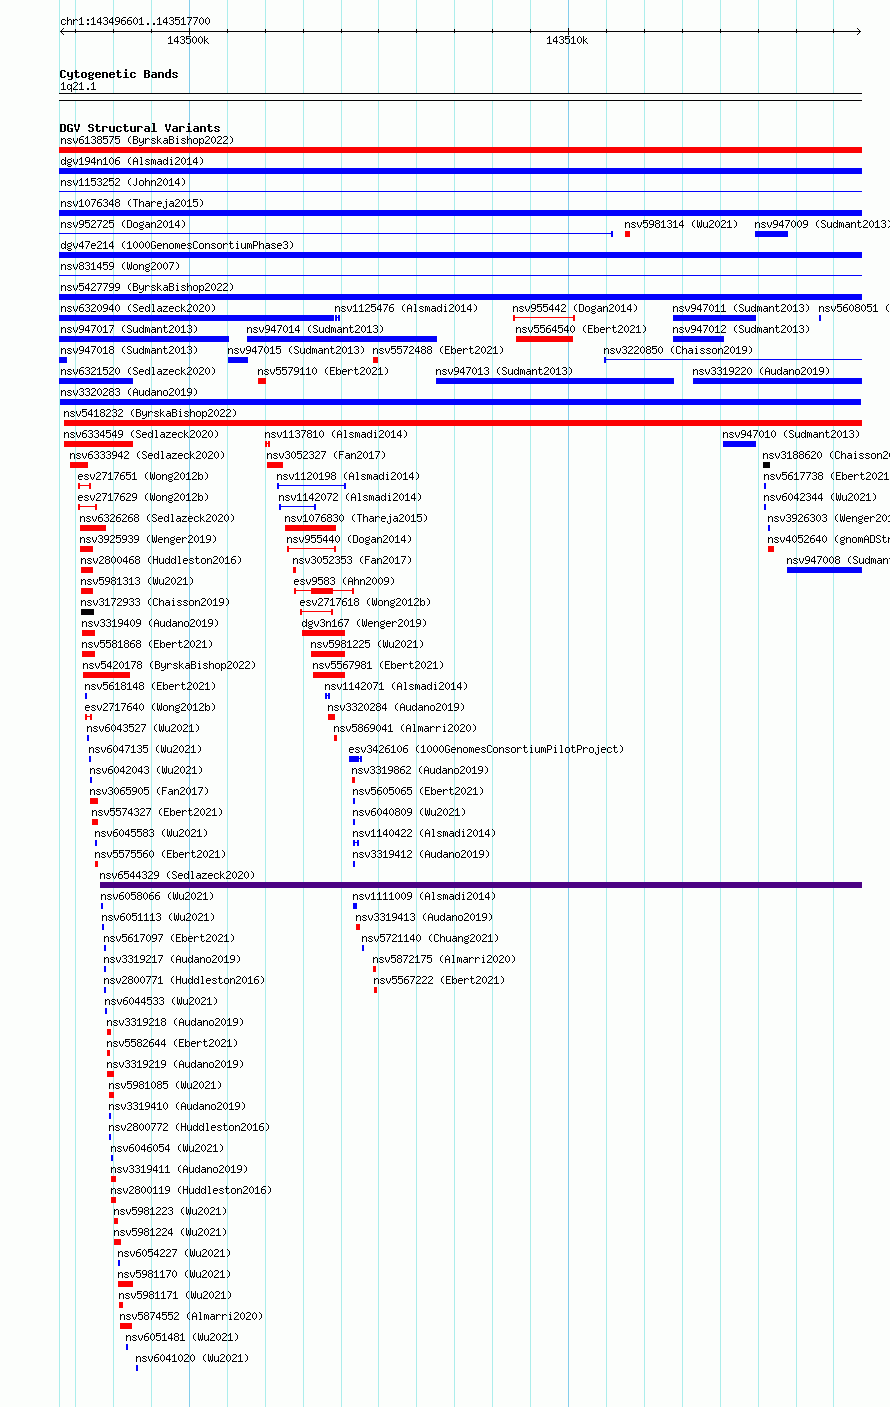Select nsv947018 (Sudmant2013) label
890x1407 pixels.
(x=129, y=350)
